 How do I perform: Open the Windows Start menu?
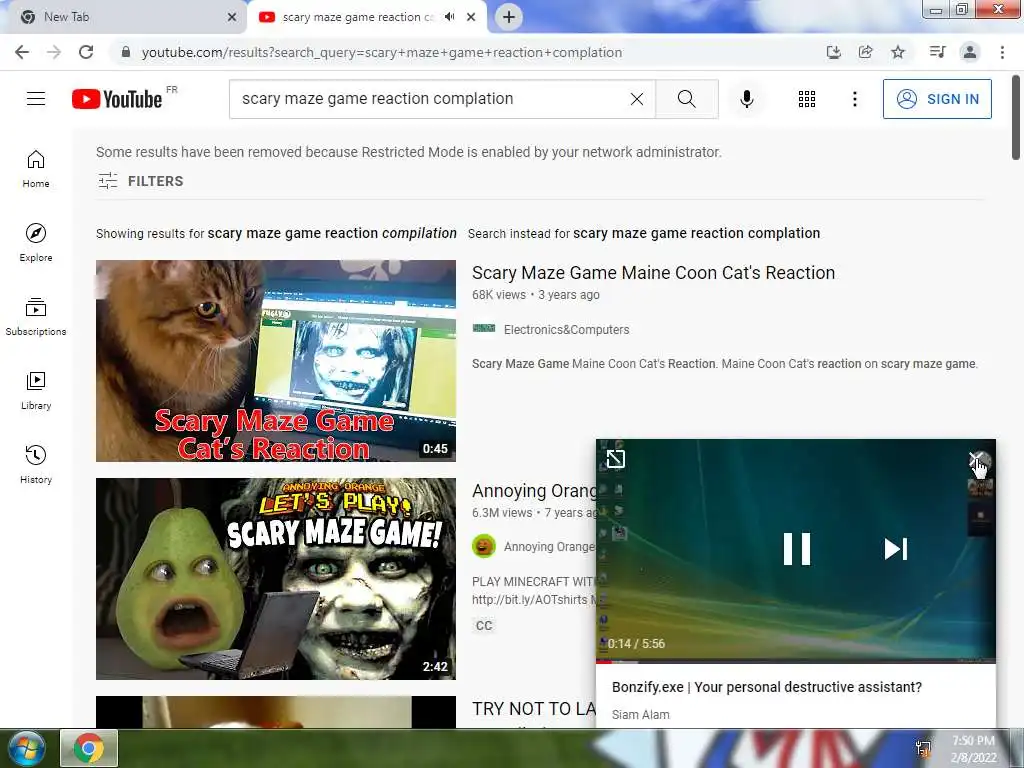coord(27,748)
